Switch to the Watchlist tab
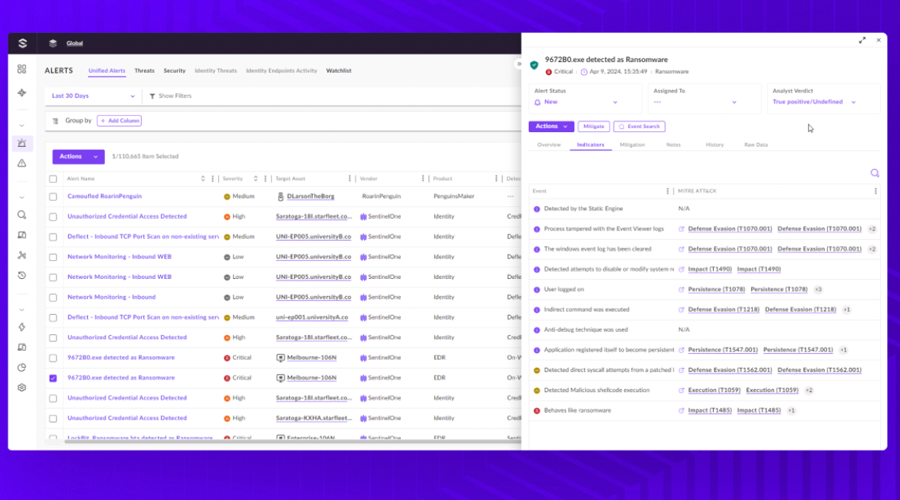Viewport: 900px width, 500px height. click(339, 71)
